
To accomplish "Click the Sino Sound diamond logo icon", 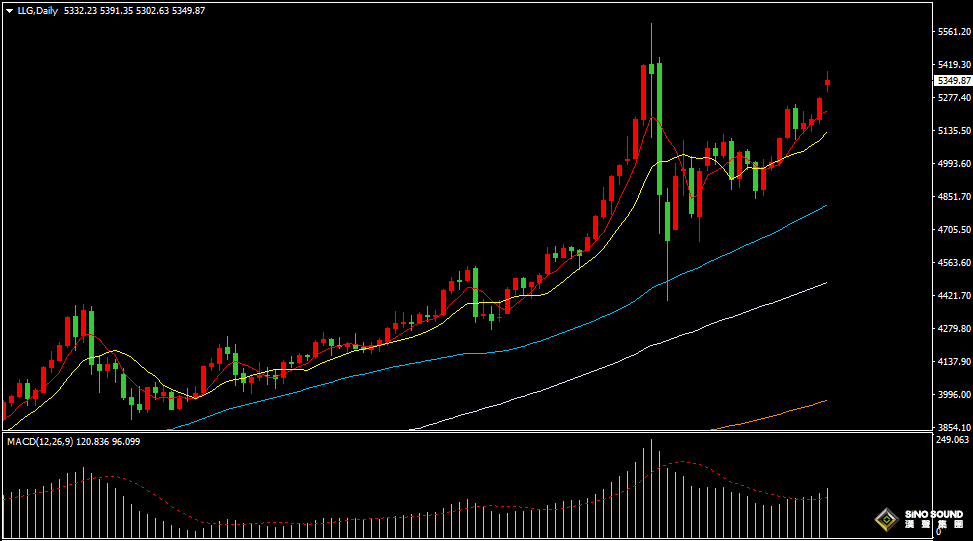I will point(887,519).
